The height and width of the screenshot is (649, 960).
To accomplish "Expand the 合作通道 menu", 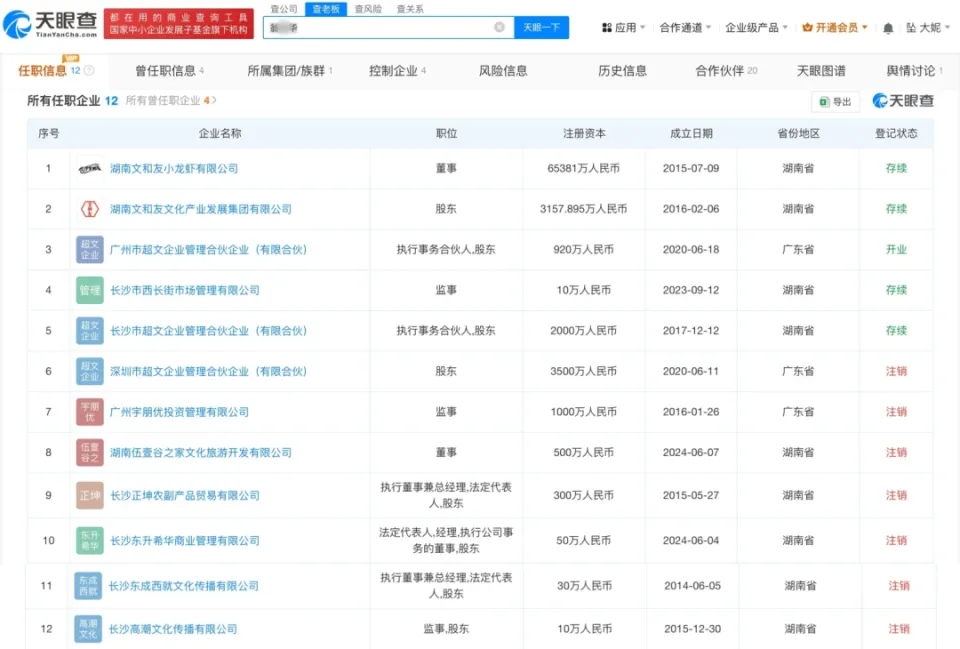I will pos(685,28).
